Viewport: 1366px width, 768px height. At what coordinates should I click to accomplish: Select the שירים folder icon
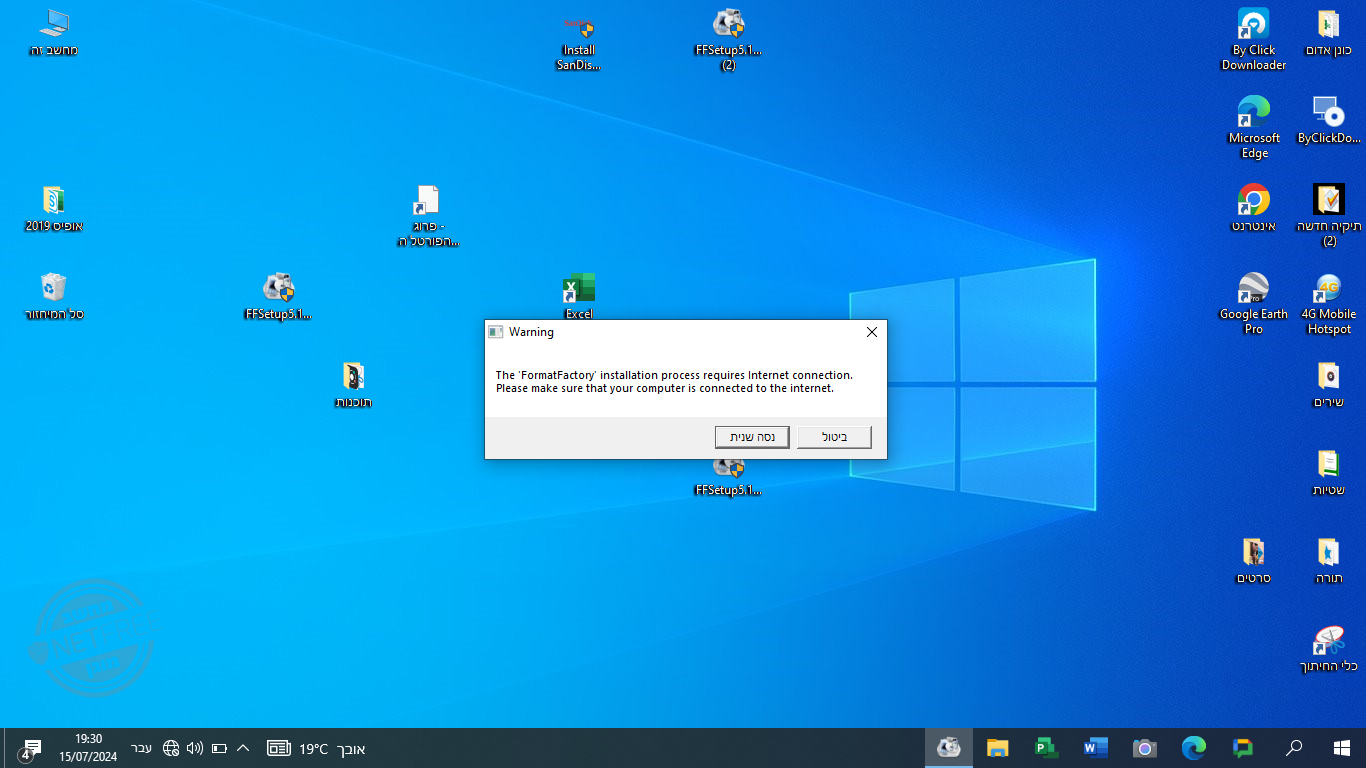pos(1329,384)
